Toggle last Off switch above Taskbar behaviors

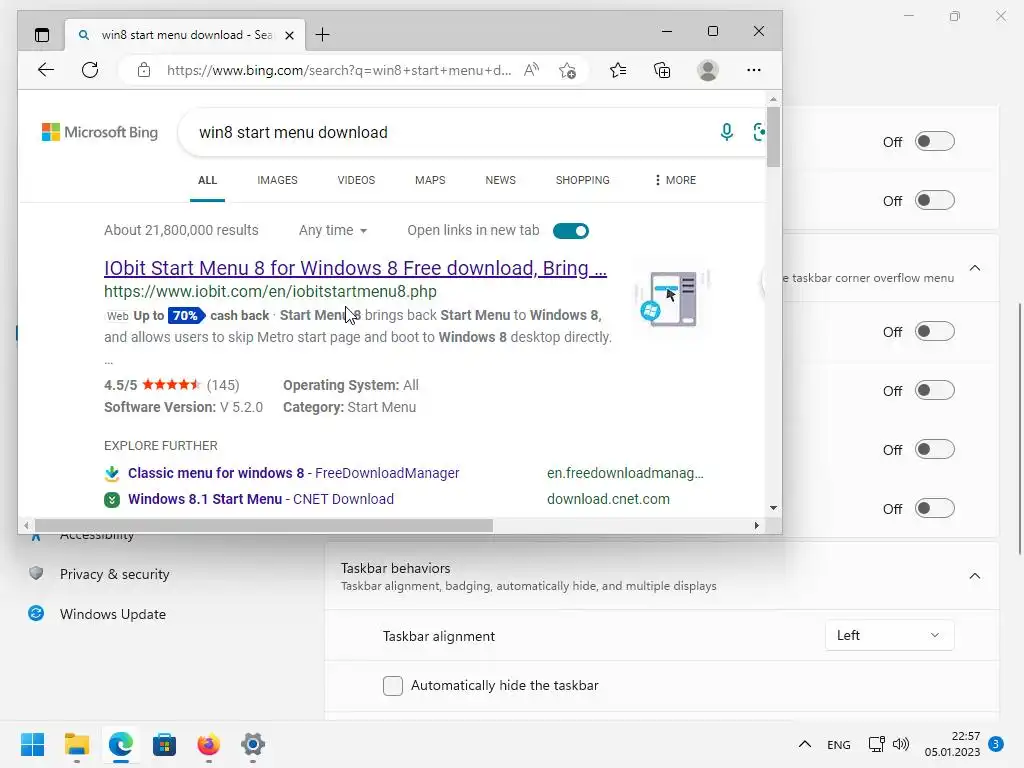pyautogui.click(x=935, y=508)
